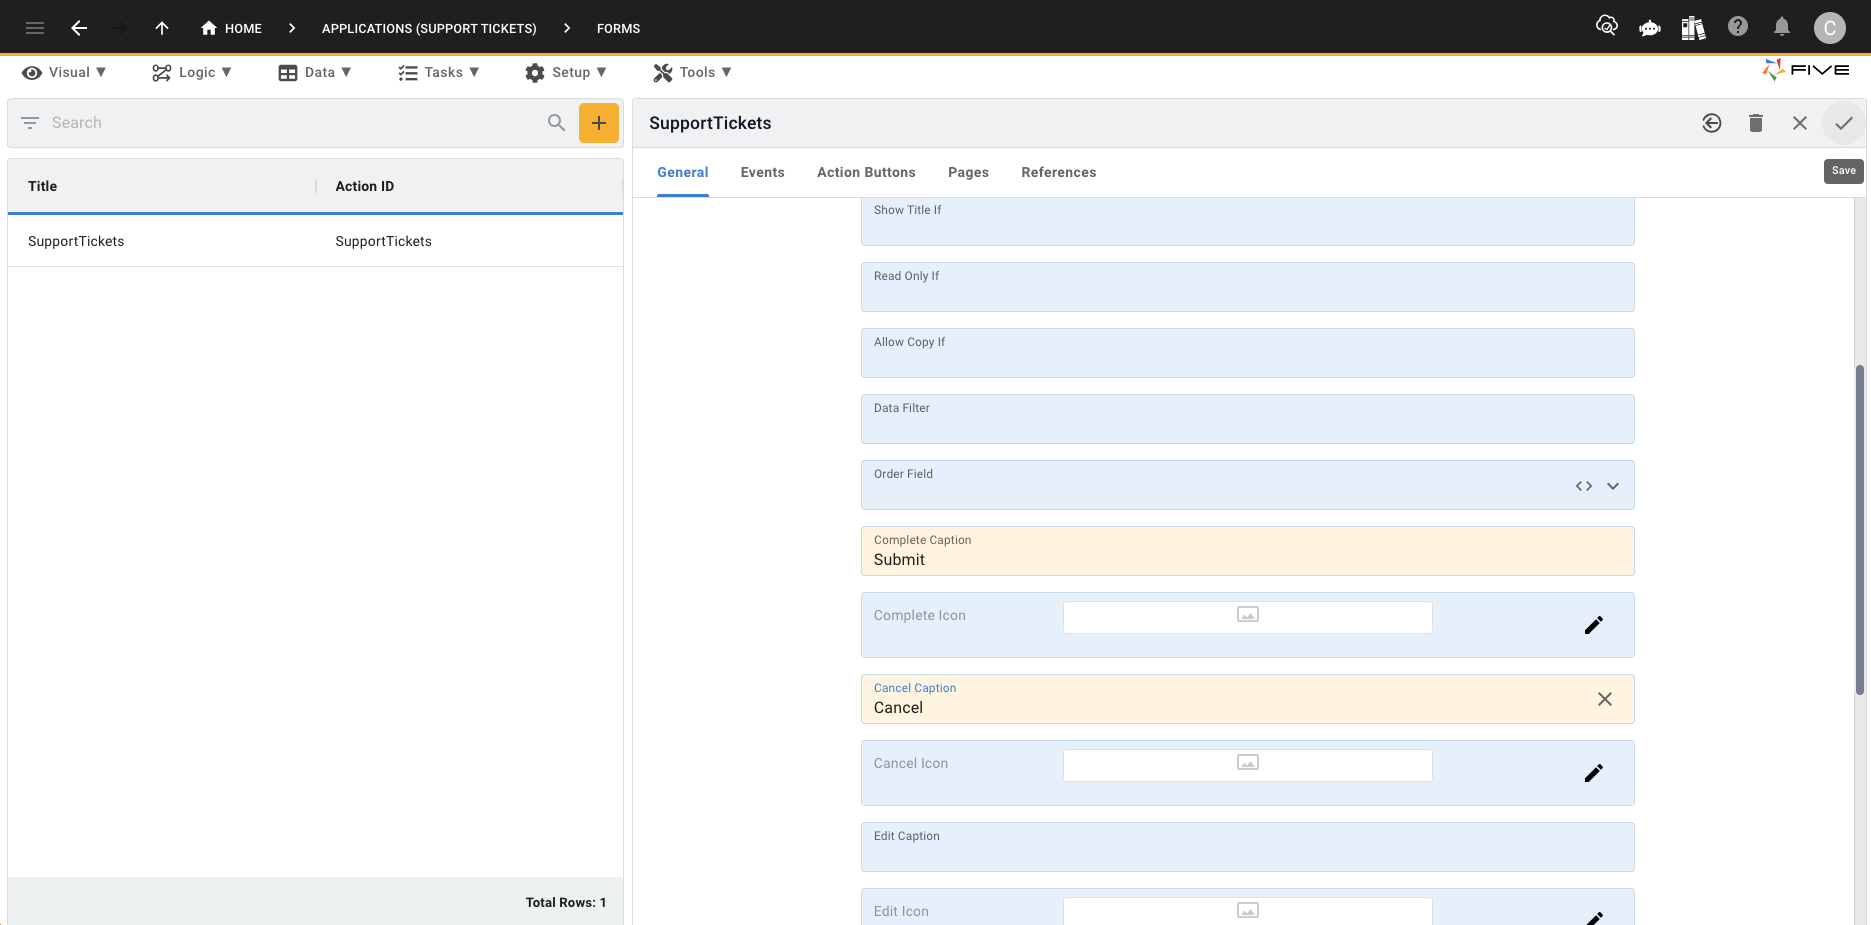Open the FORMS breadcrumb link
Screen dimensions: 1871x925
618,28
